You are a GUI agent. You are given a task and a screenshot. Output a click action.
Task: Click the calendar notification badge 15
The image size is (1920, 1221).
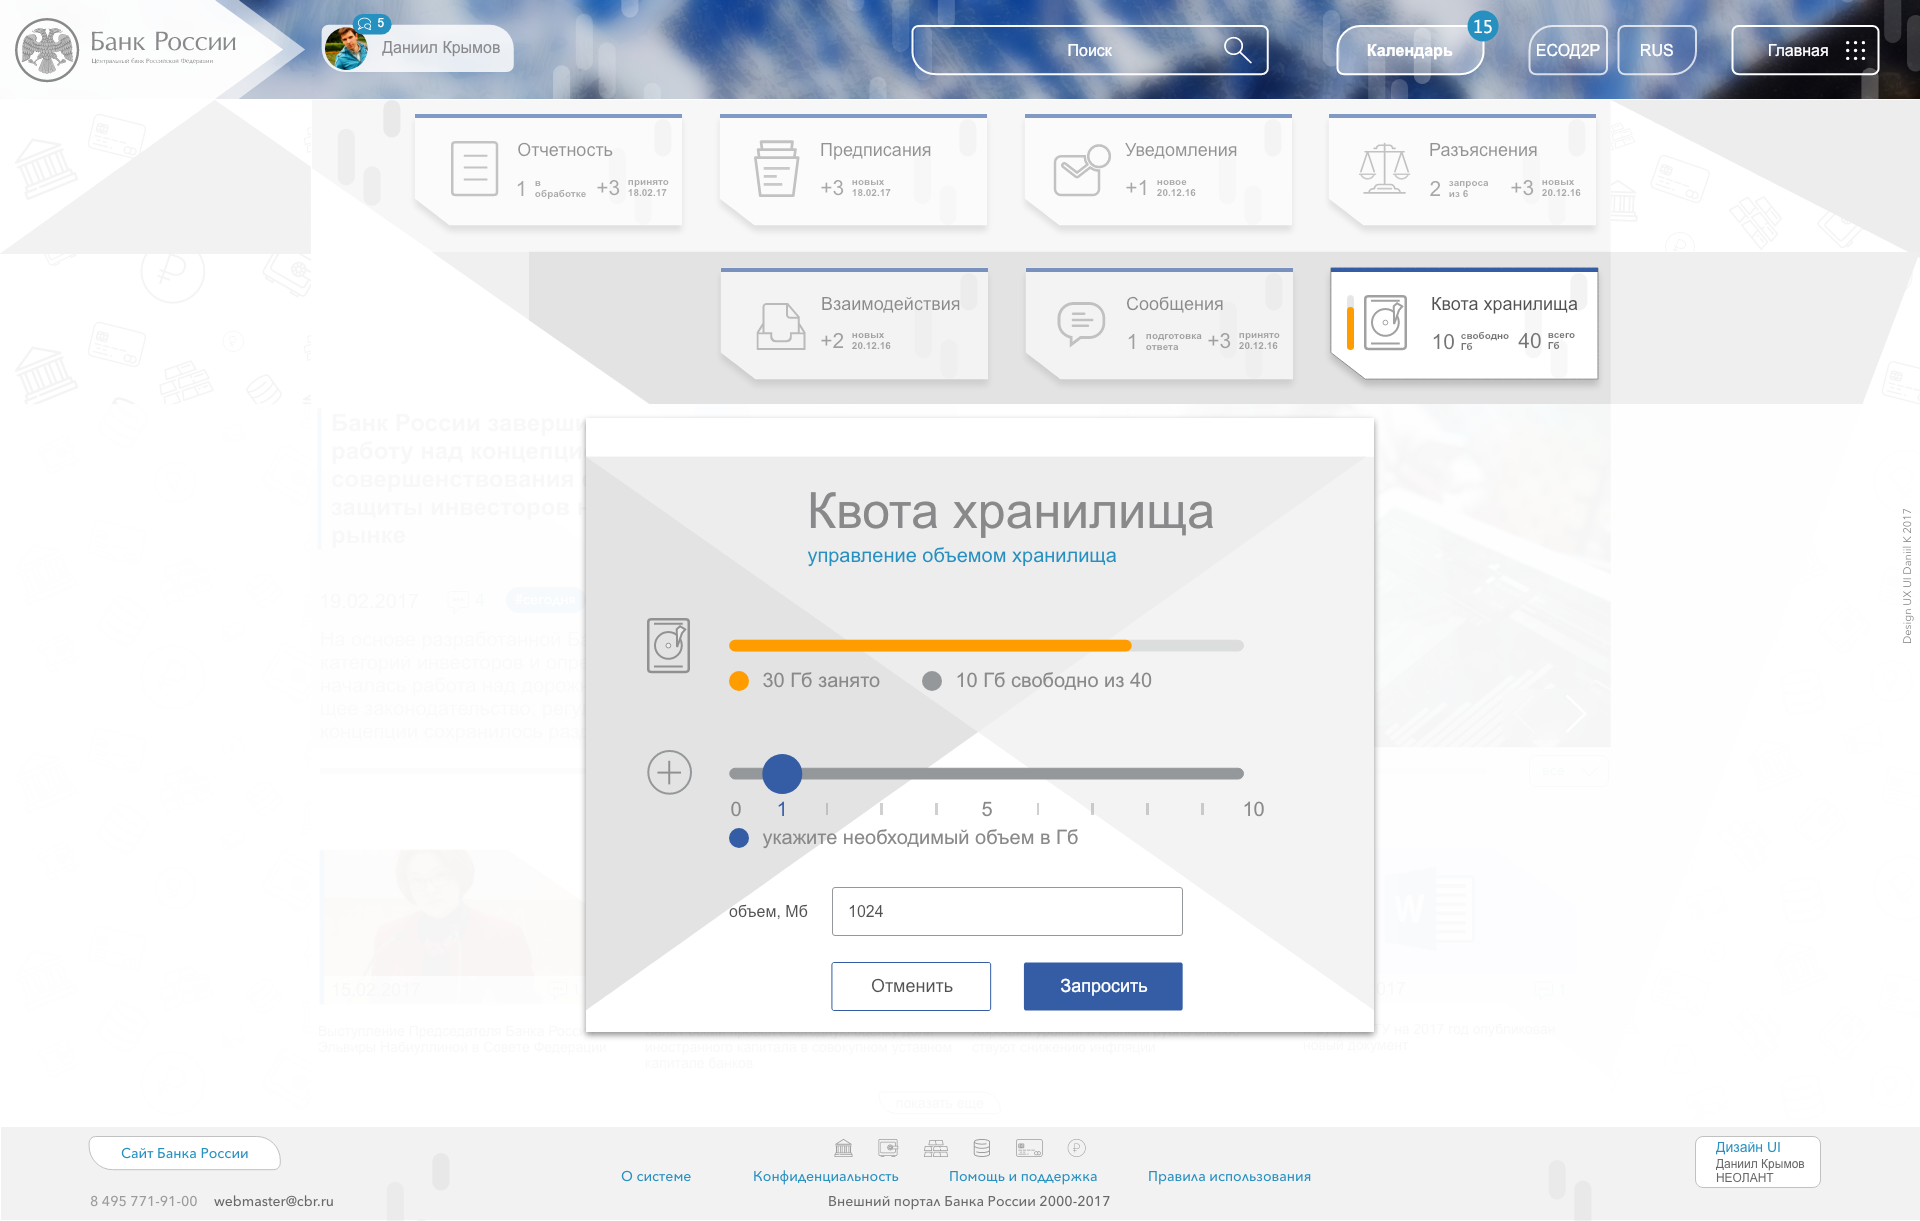point(1482,27)
